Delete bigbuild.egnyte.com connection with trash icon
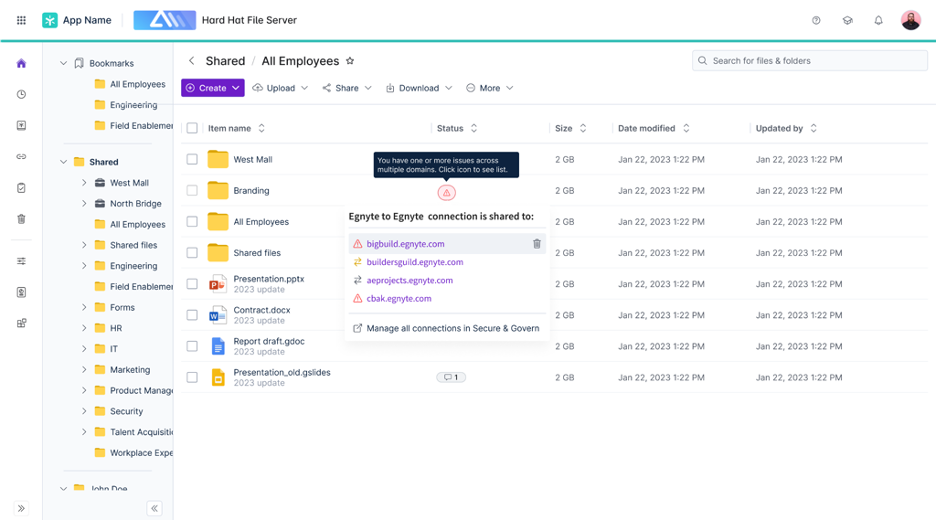This screenshot has width=936, height=520. [x=537, y=244]
